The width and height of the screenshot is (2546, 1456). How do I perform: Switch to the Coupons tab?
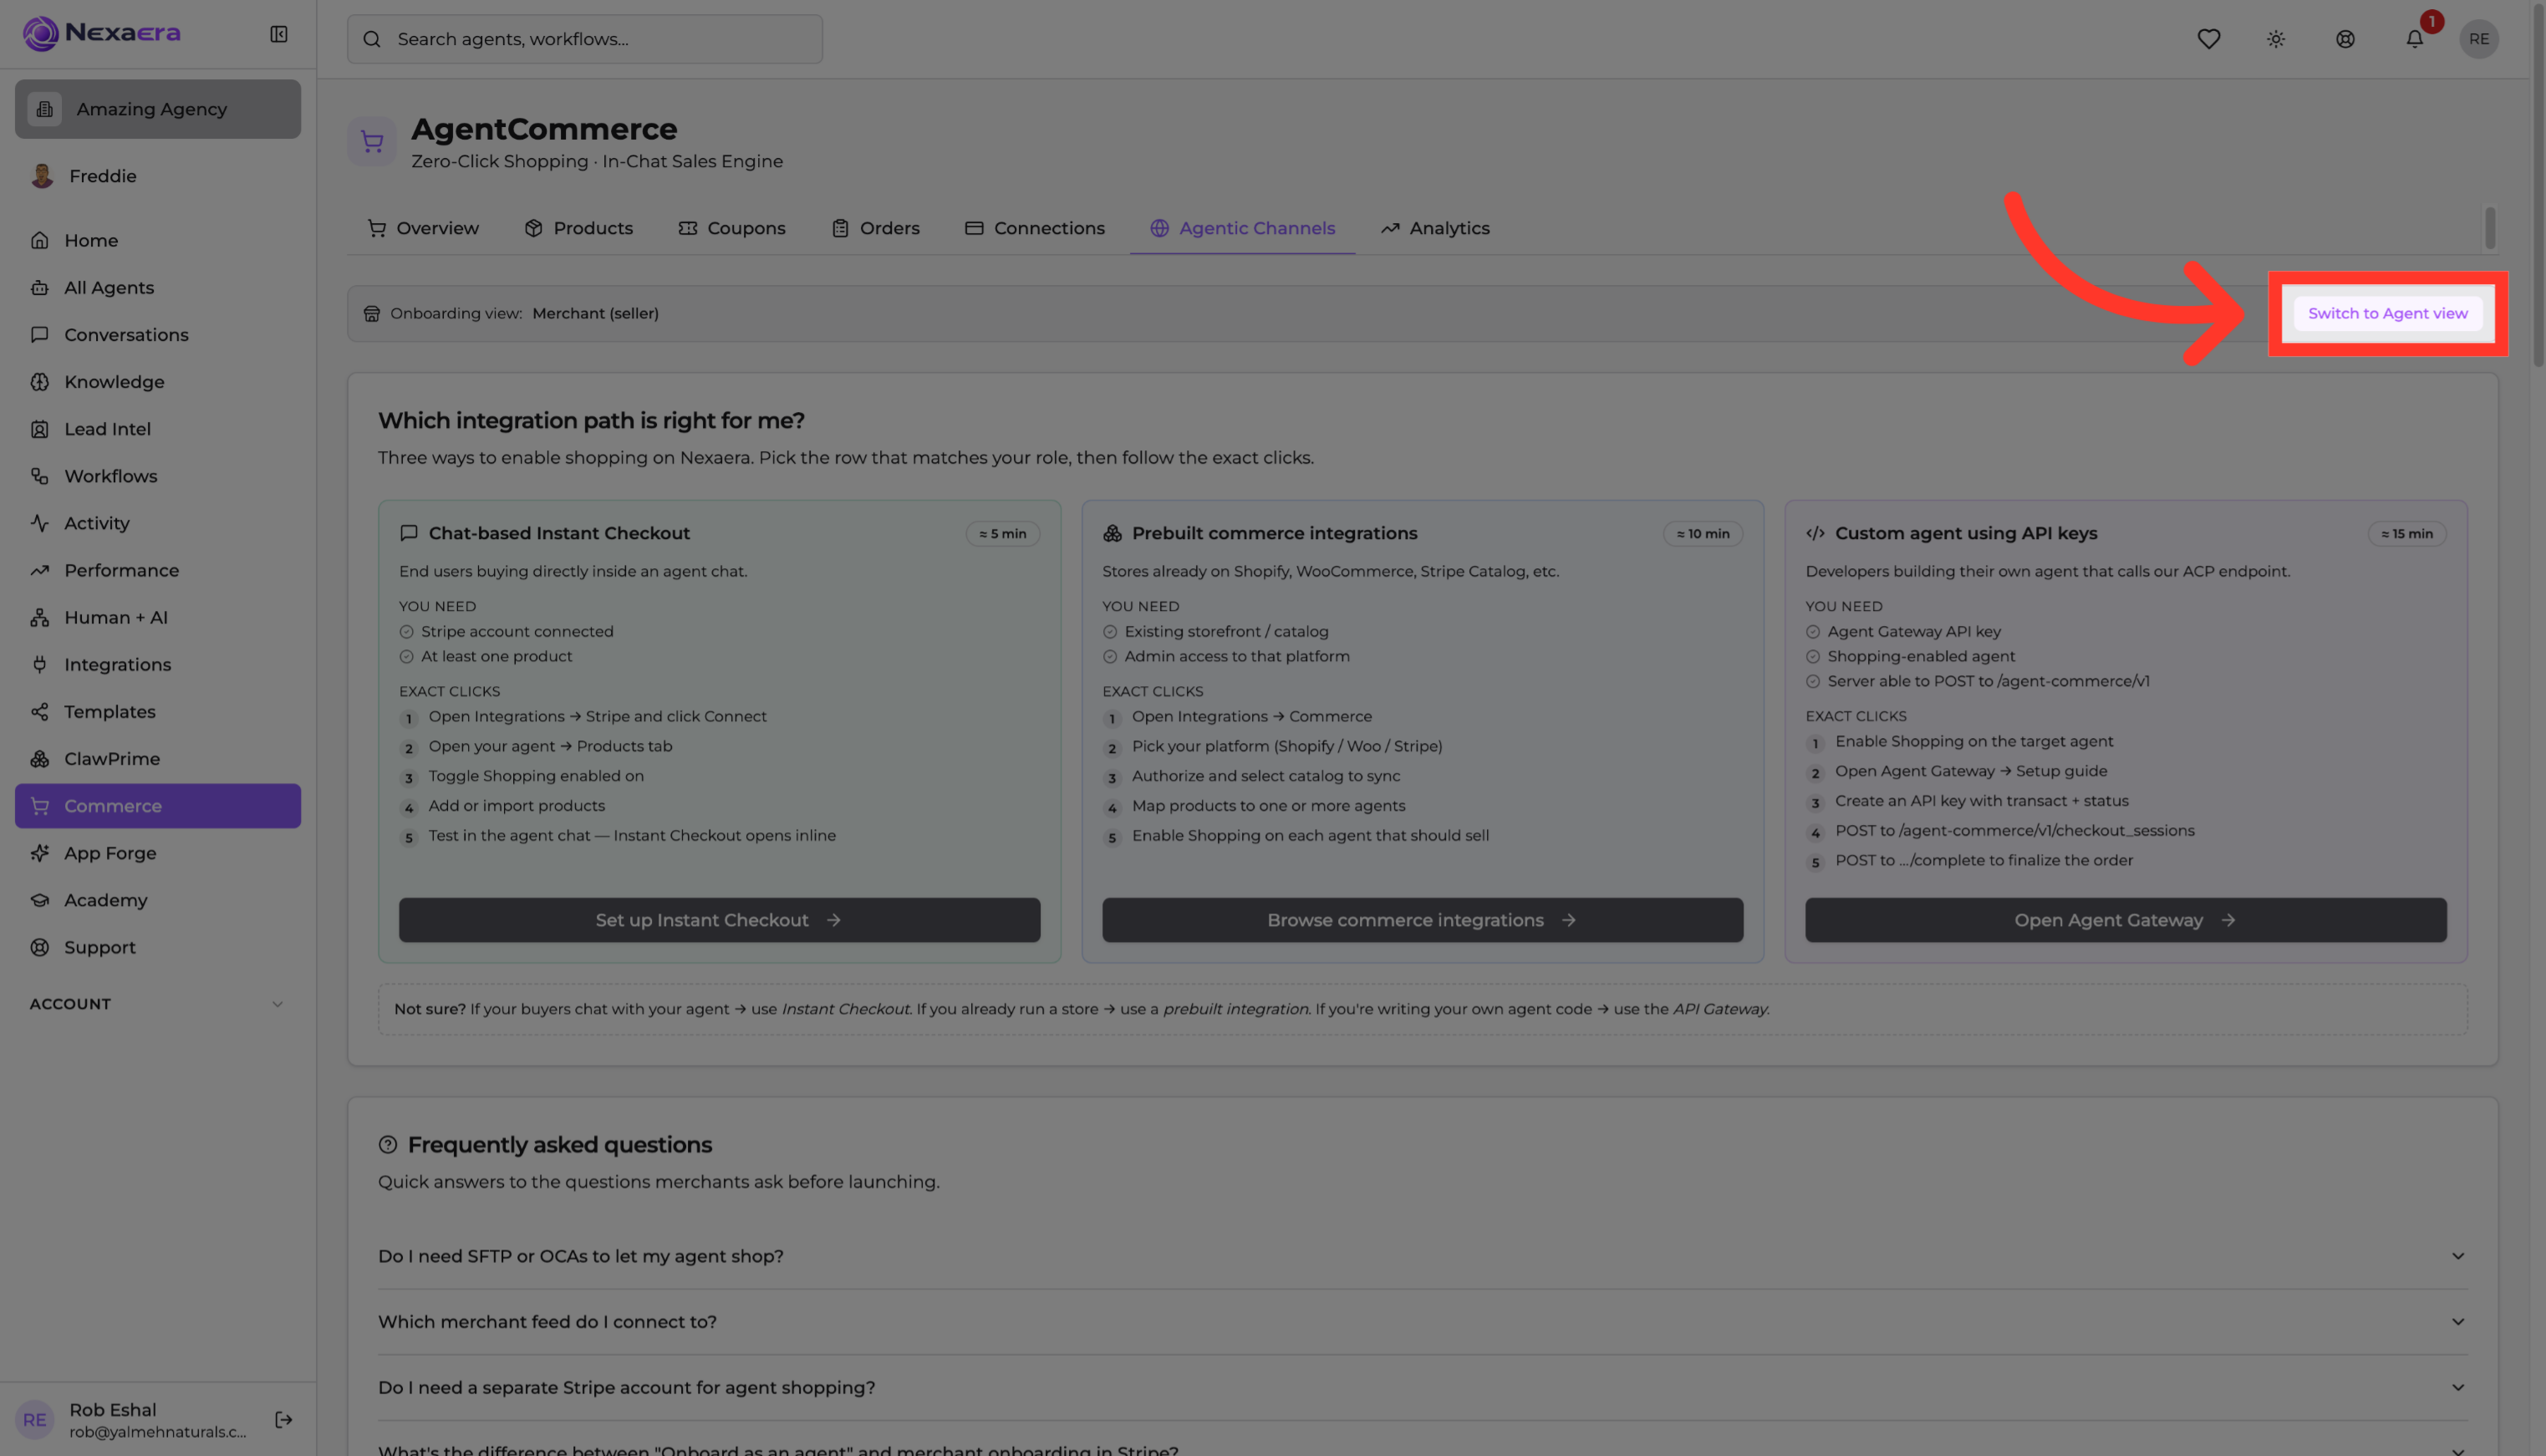point(731,228)
